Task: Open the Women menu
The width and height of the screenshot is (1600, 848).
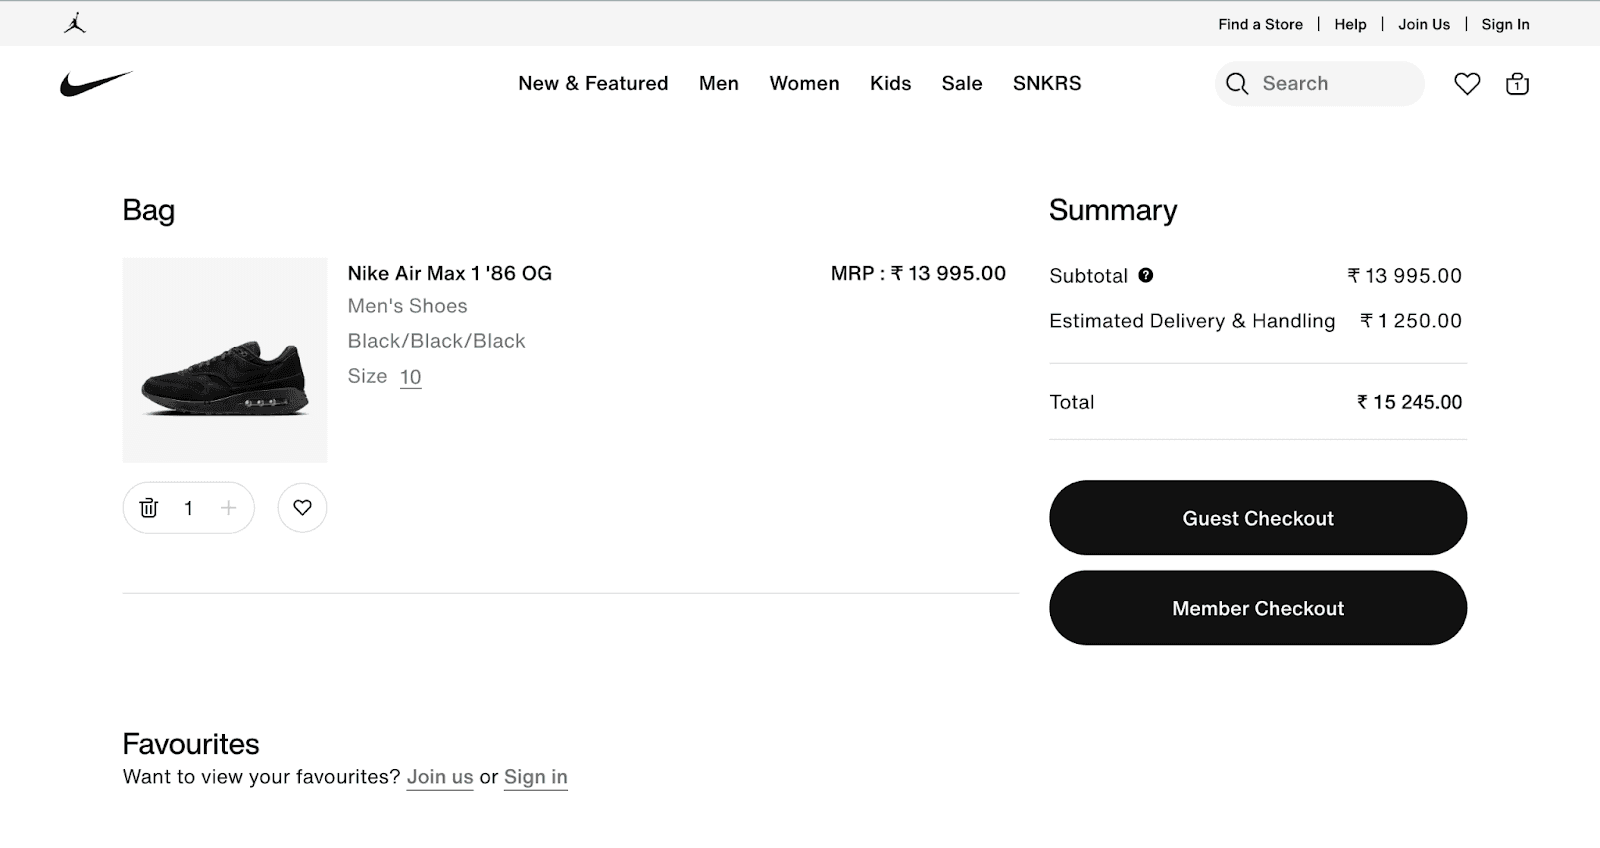Action: (x=804, y=83)
